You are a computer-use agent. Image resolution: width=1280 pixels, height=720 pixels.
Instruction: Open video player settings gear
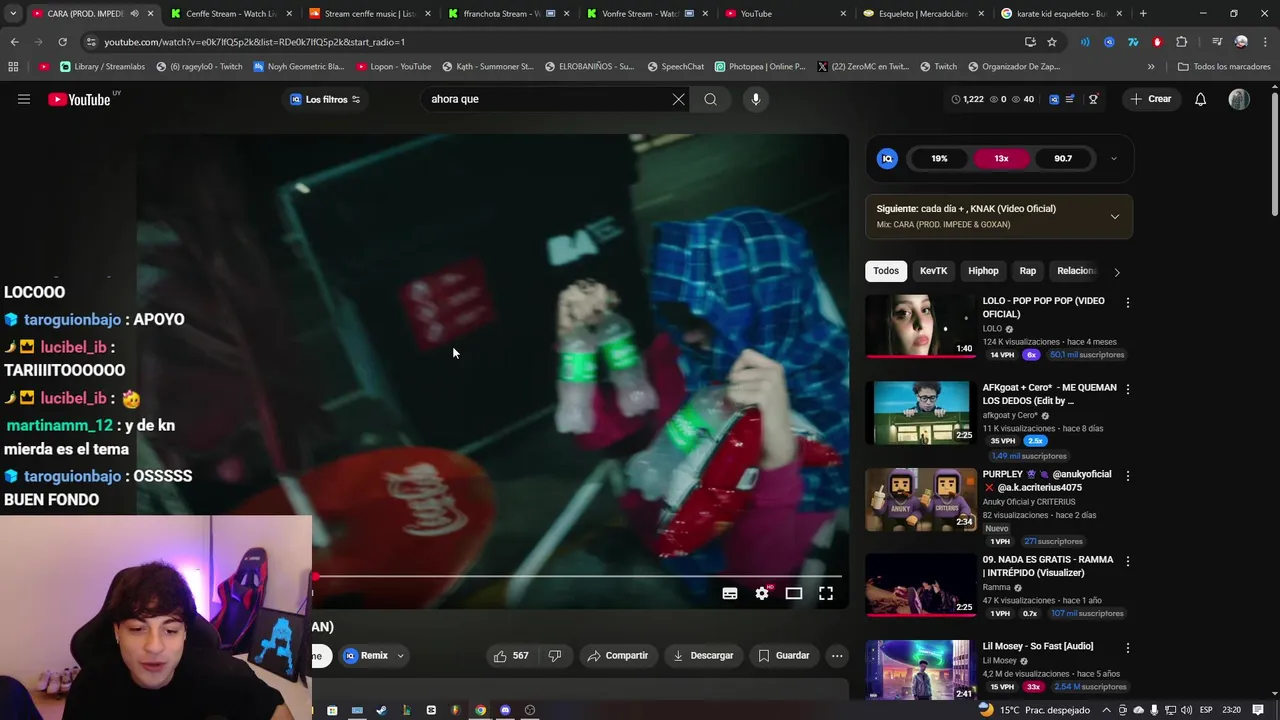(x=762, y=593)
